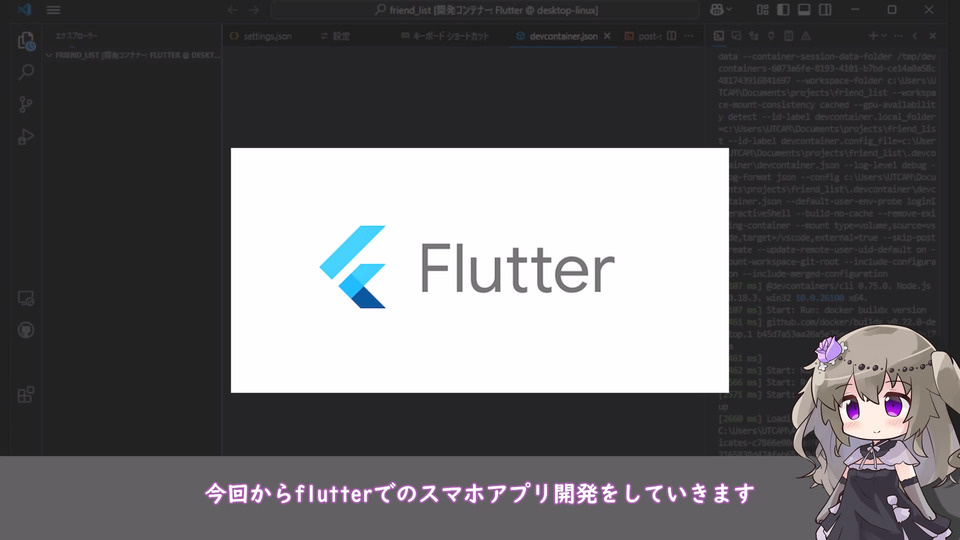
Task: Open the second panel view icon after Terminal
Action: point(737,36)
